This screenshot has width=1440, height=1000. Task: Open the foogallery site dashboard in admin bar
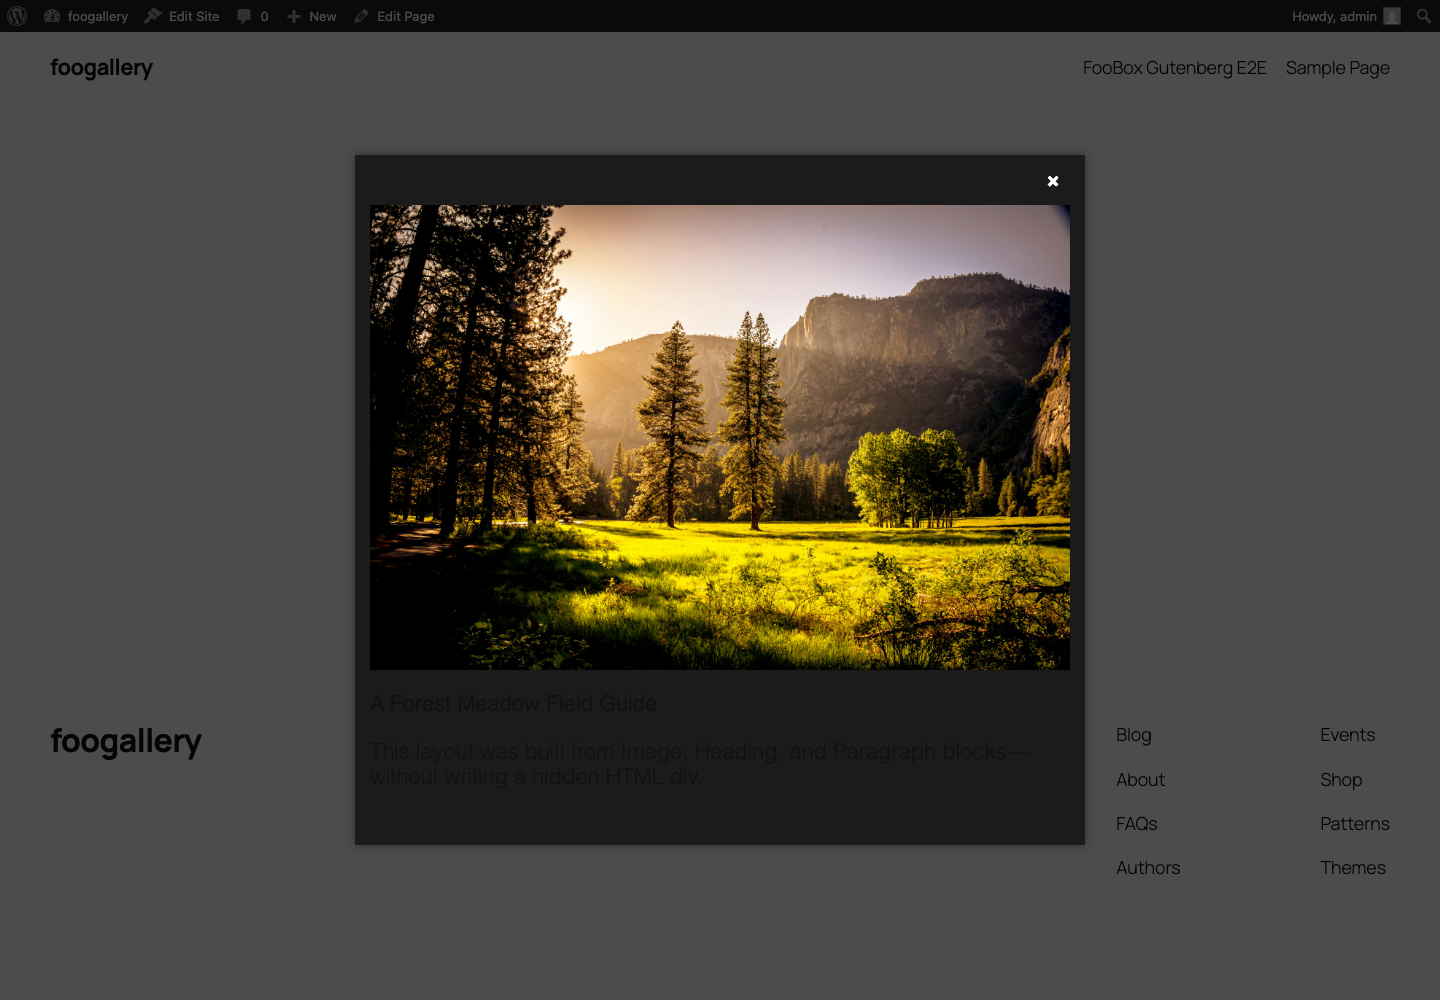point(86,16)
